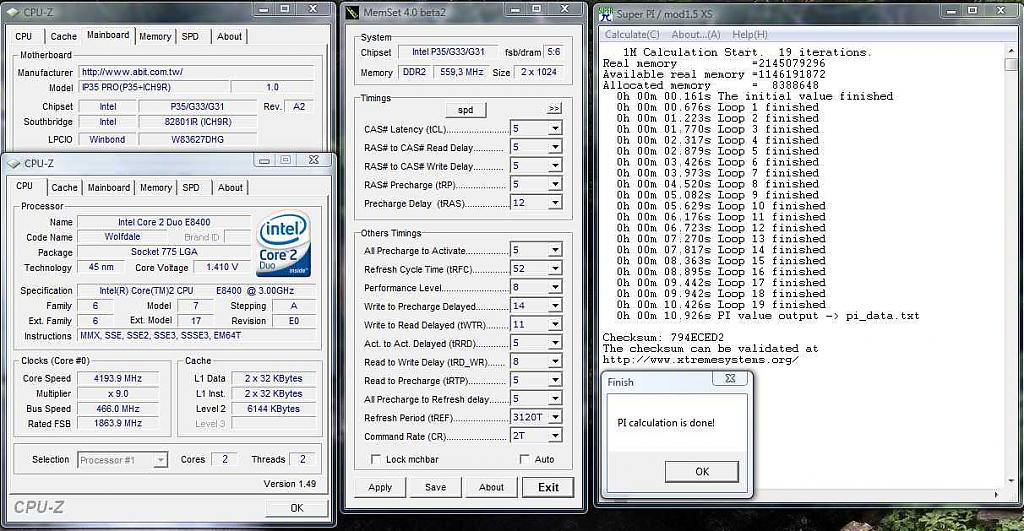Click the xtremesystems.org URL line in Super PI
Viewport: 1024px width, 531px height.
pyautogui.click(x=700, y=360)
